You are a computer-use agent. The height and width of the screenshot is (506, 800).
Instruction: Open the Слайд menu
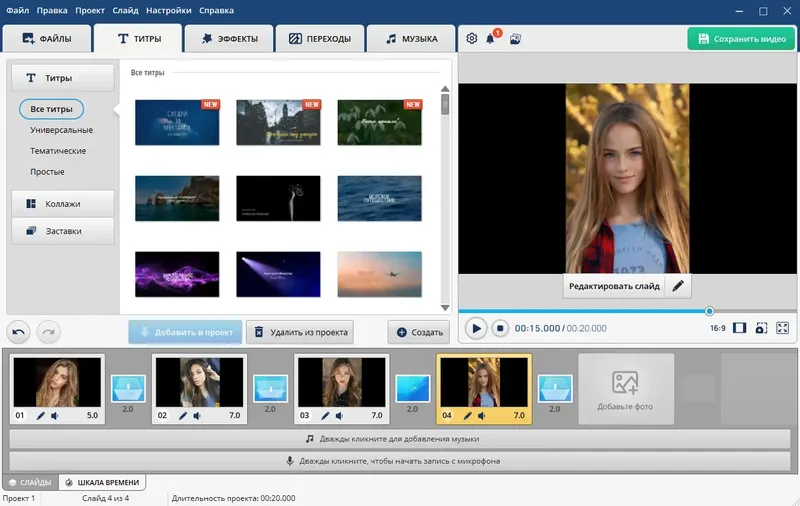(x=126, y=10)
